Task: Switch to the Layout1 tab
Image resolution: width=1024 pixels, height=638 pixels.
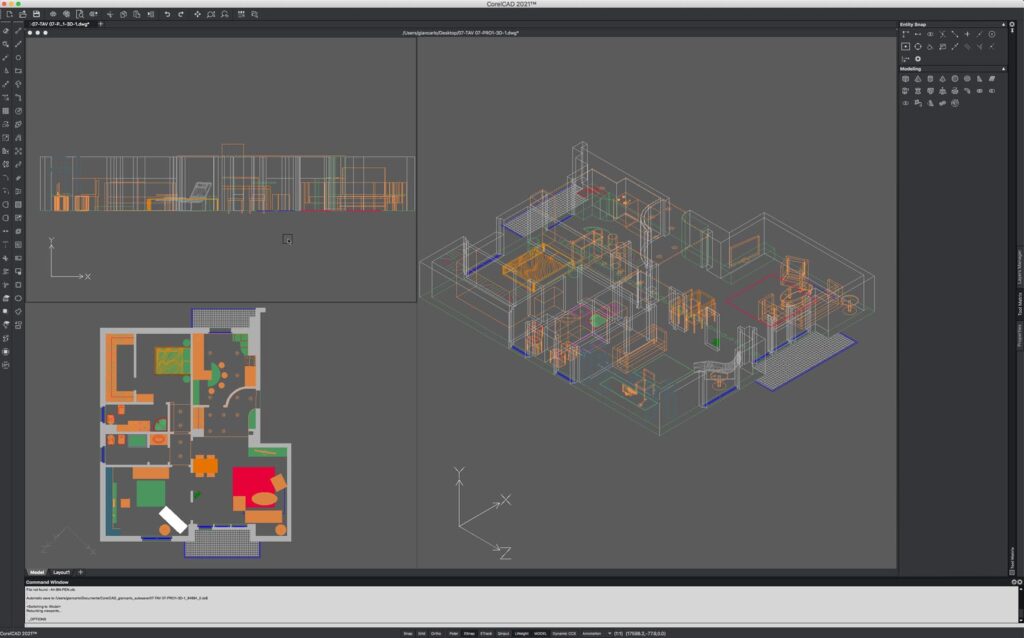Action: click(x=62, y=572)
